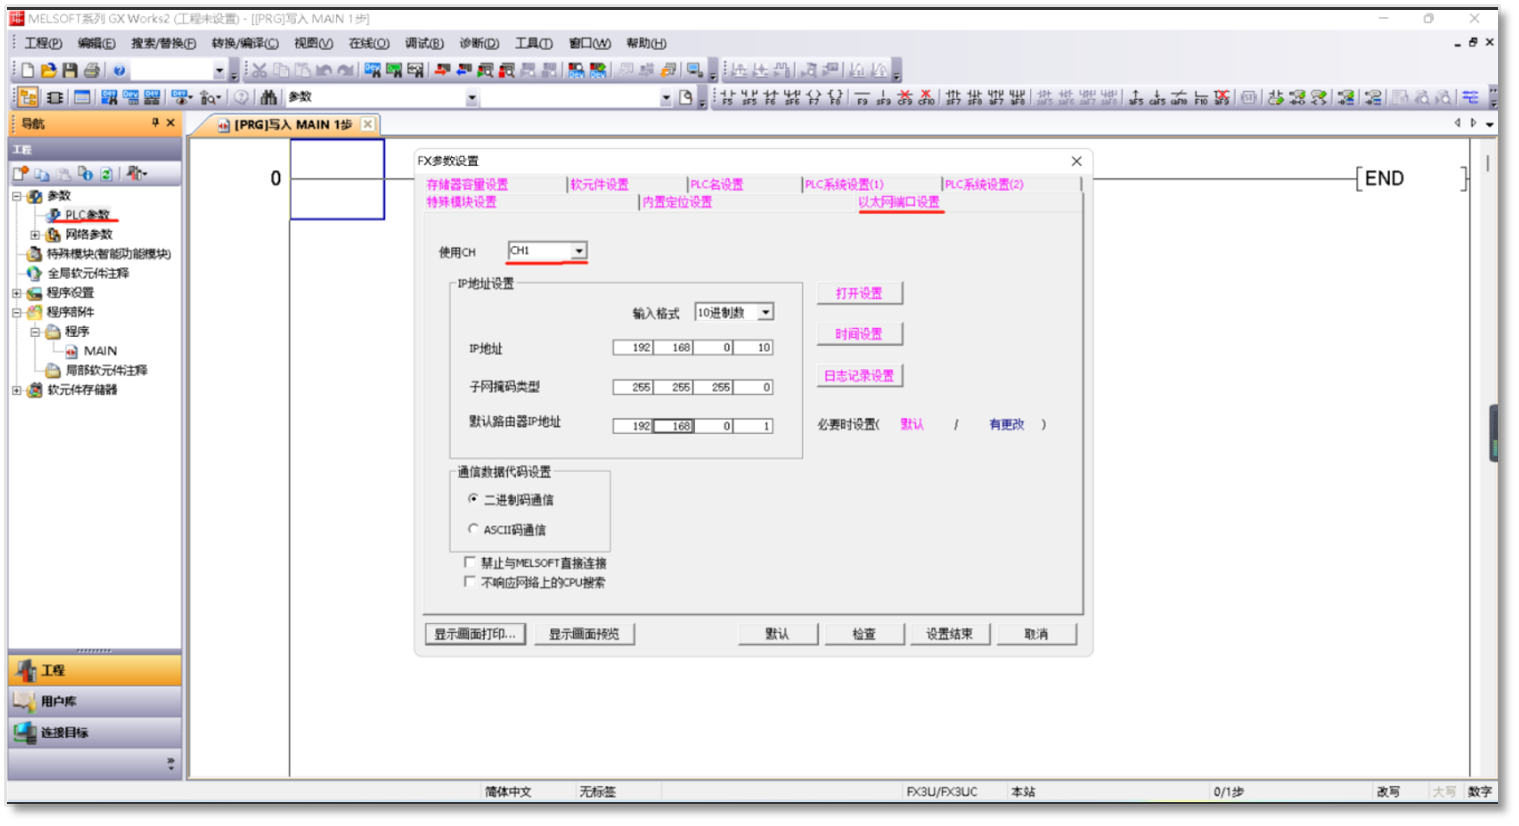Click the Cut scissors icon

259,70
